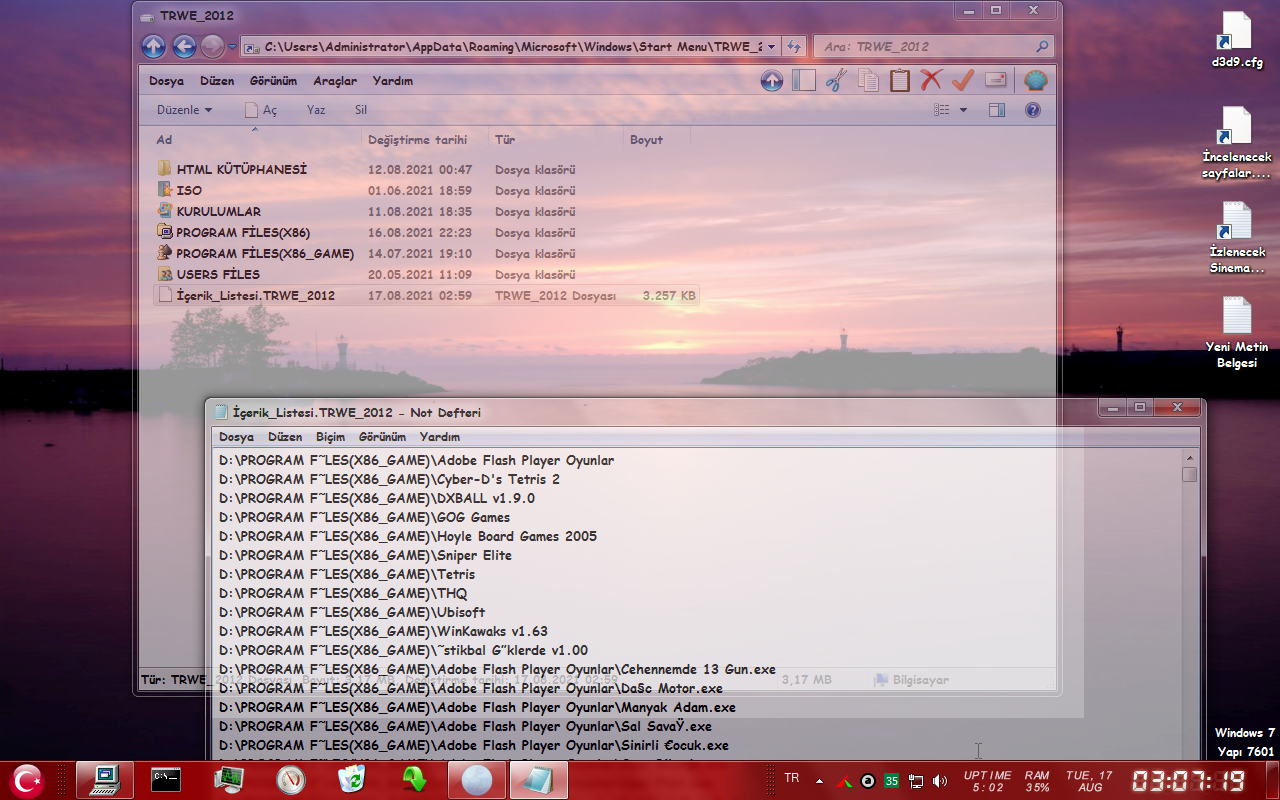Open the Yardım menu in Not Defteri
The image size is (1280, 800).
440,437
